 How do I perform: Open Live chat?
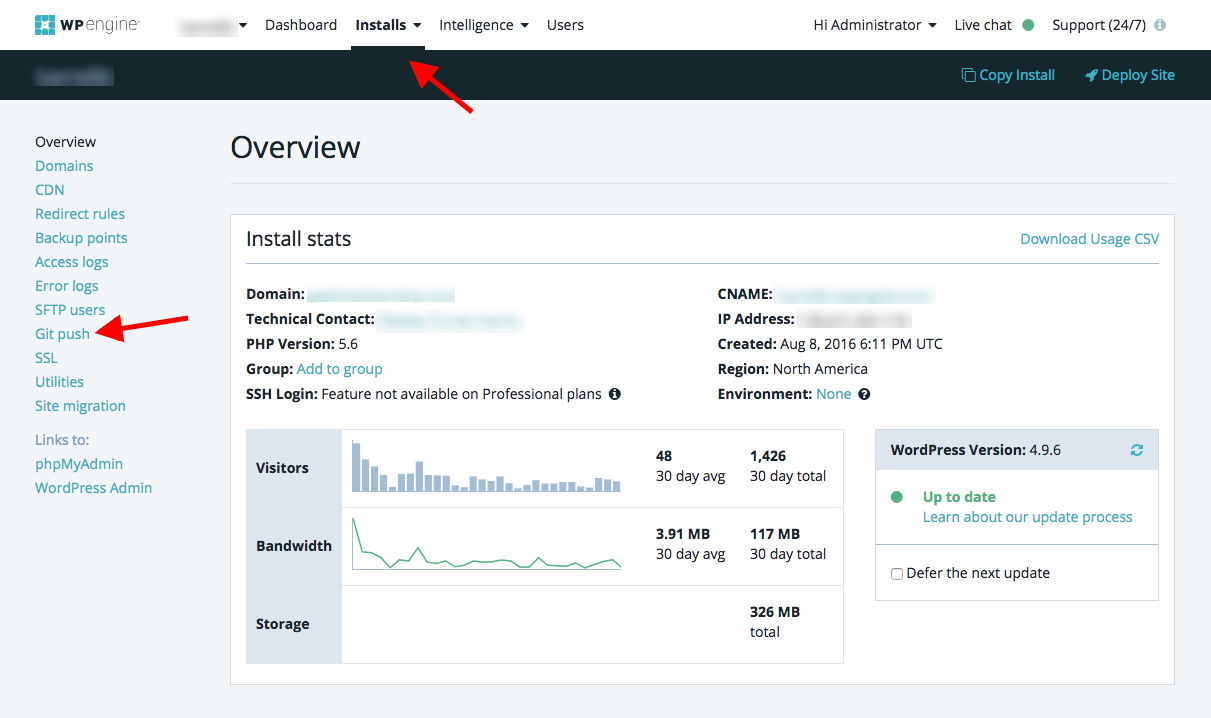tap(983, 25)
